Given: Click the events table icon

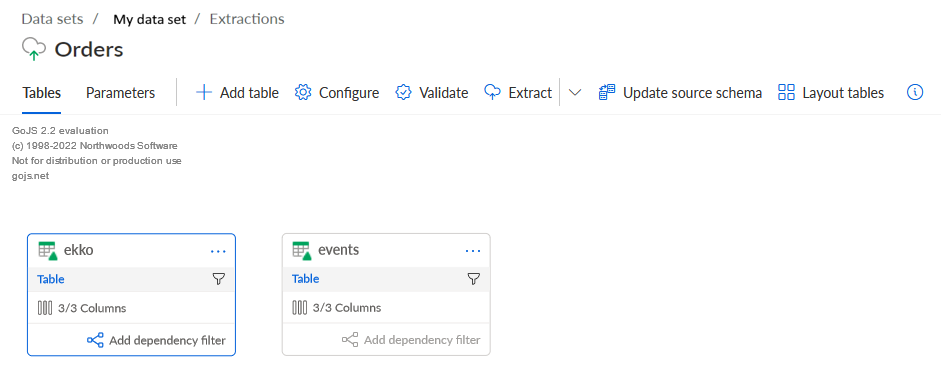Looking at the screenshot, I should (x=302, y=251).
